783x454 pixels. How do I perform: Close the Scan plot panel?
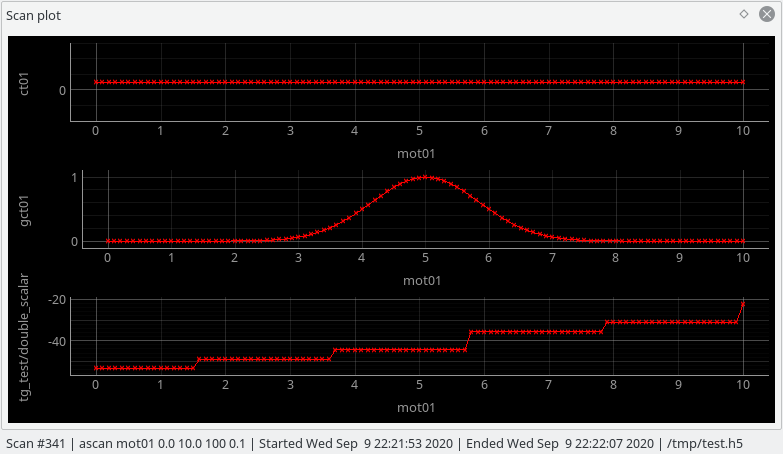tap(767, 14)
